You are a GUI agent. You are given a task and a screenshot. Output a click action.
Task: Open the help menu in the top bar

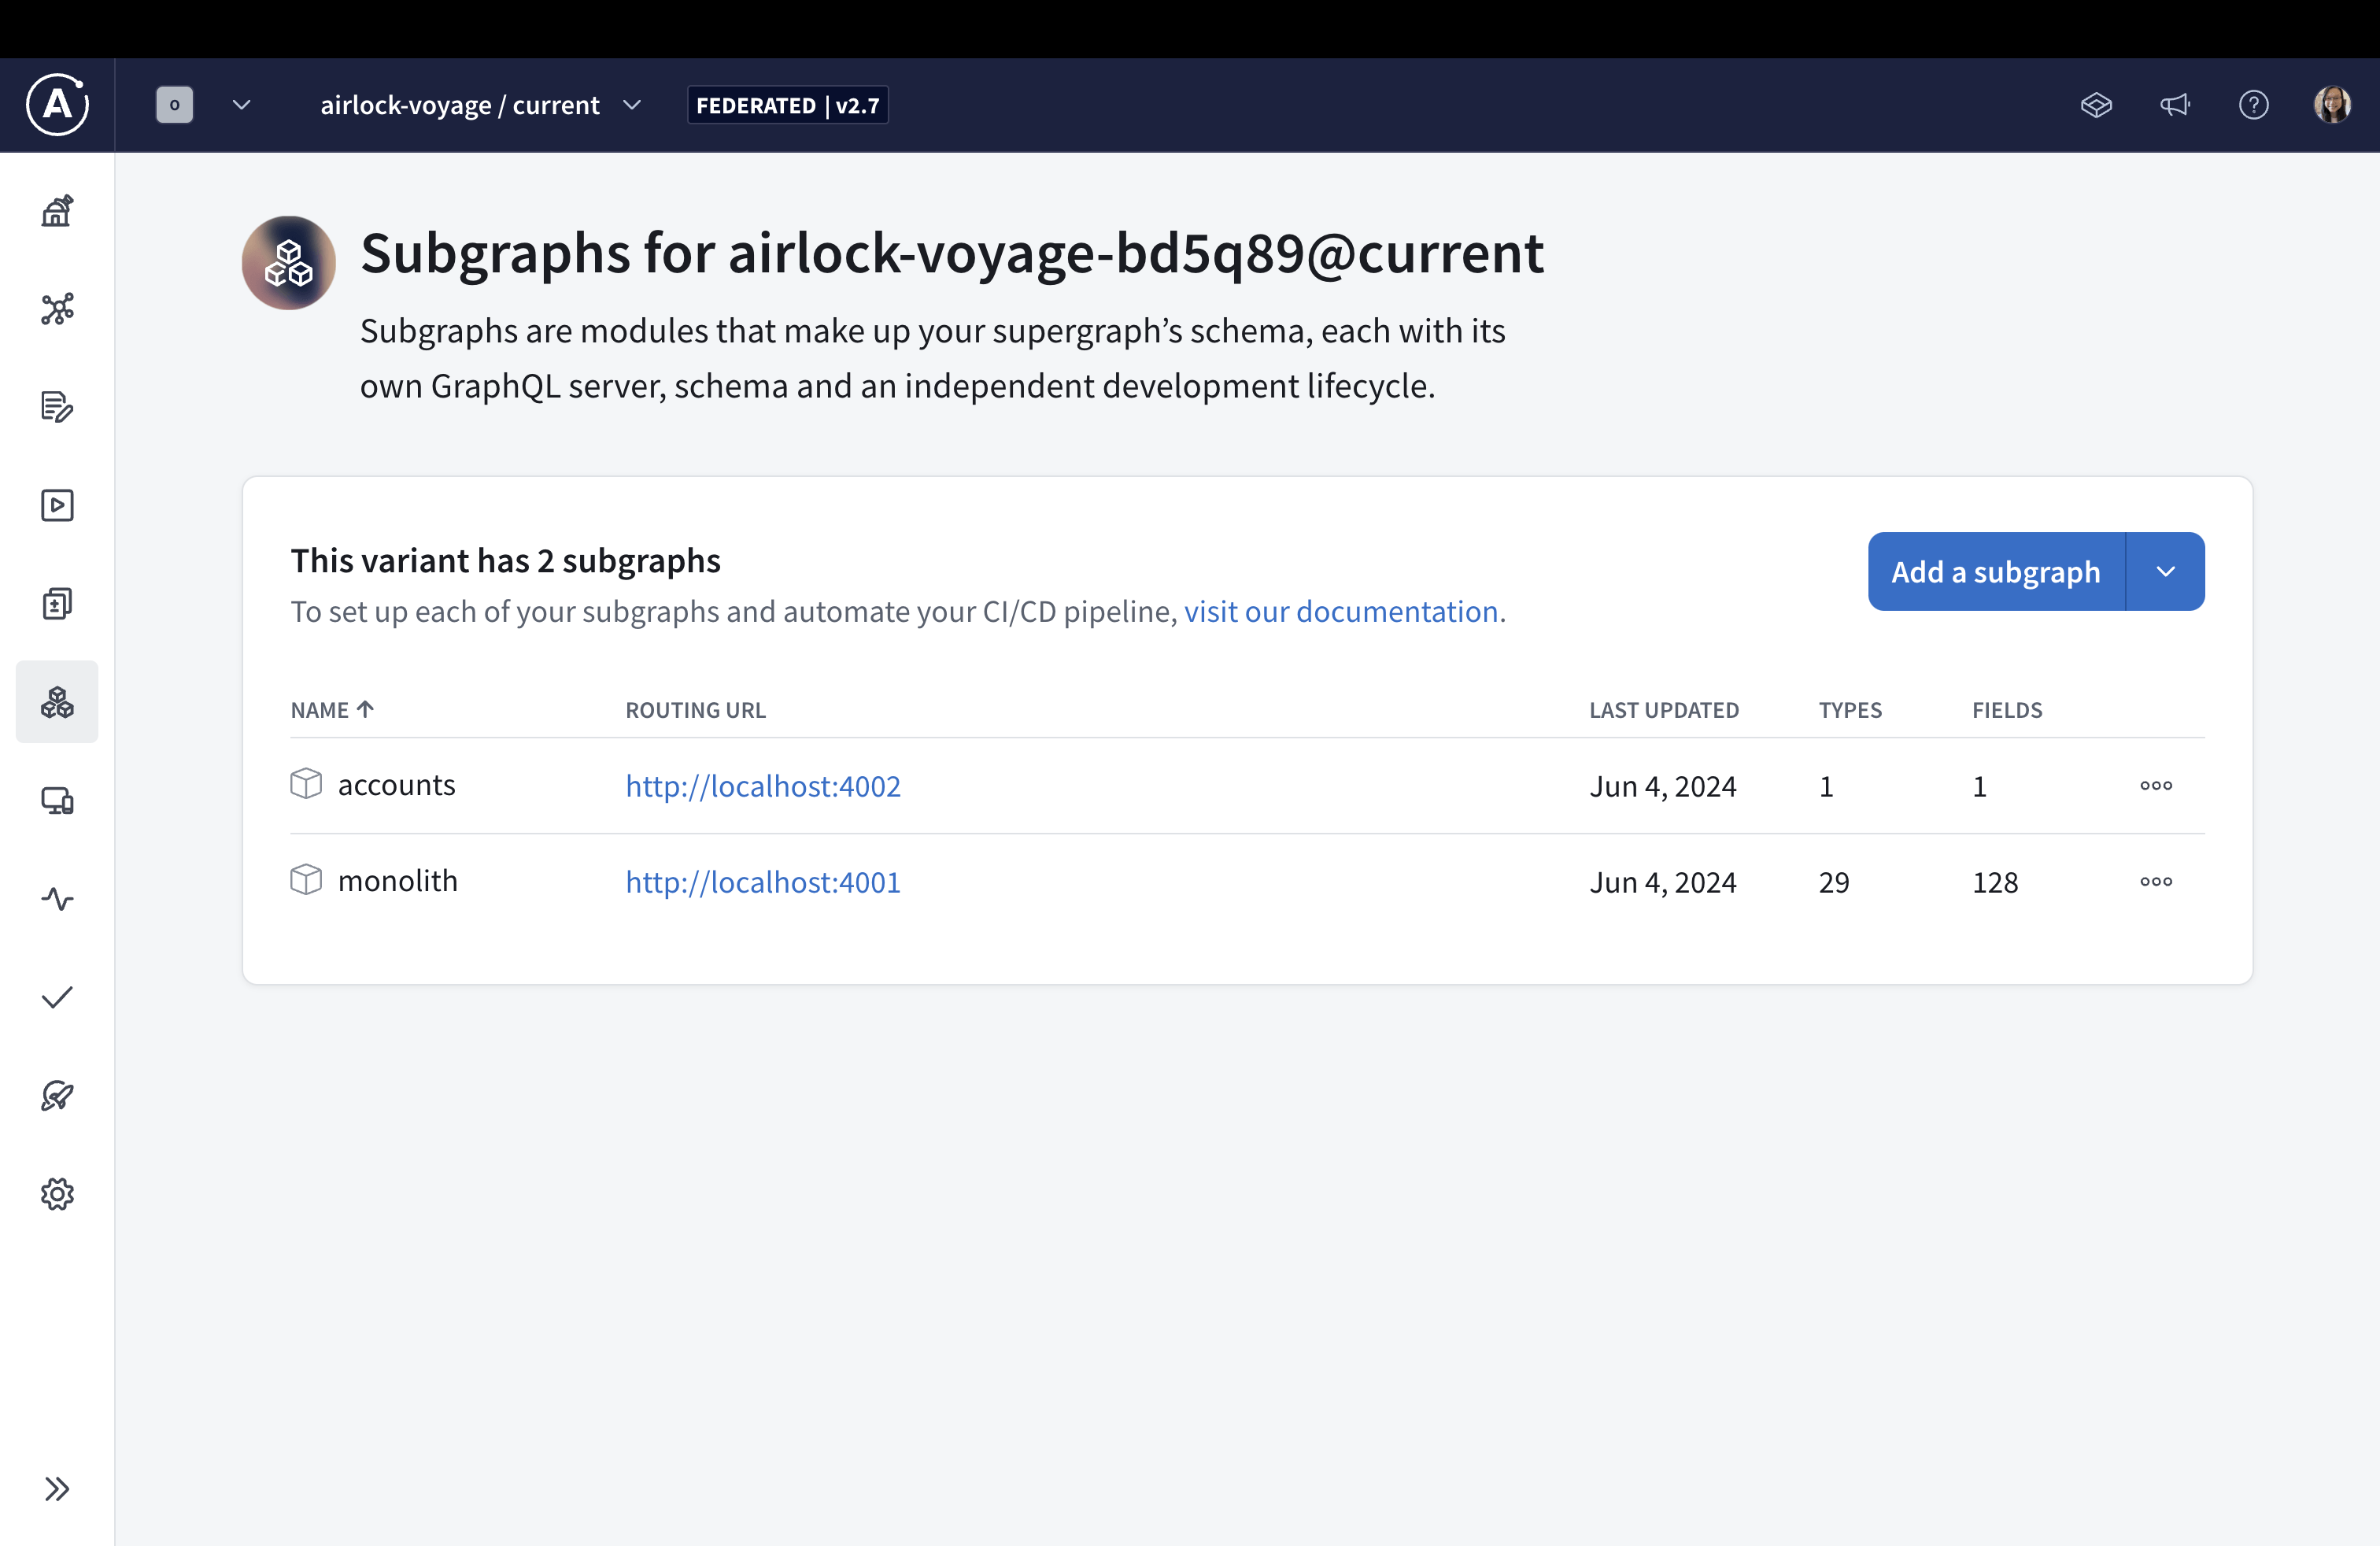(x=2254, y=105)
